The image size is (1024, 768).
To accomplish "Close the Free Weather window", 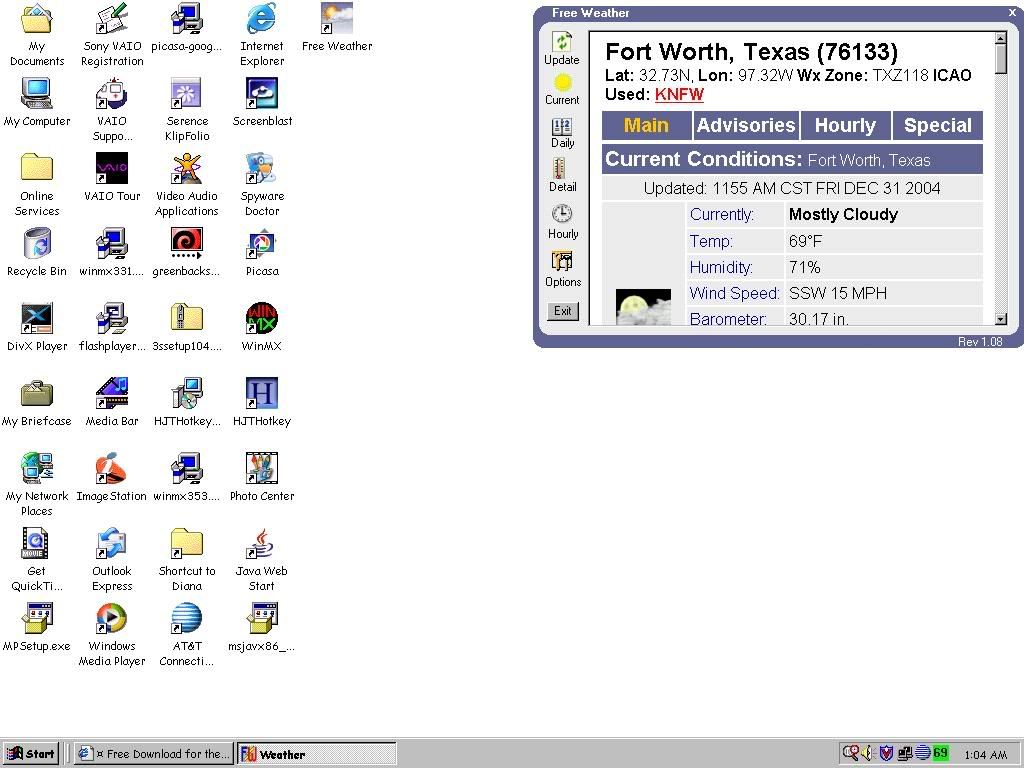I will pos(1012,12).
